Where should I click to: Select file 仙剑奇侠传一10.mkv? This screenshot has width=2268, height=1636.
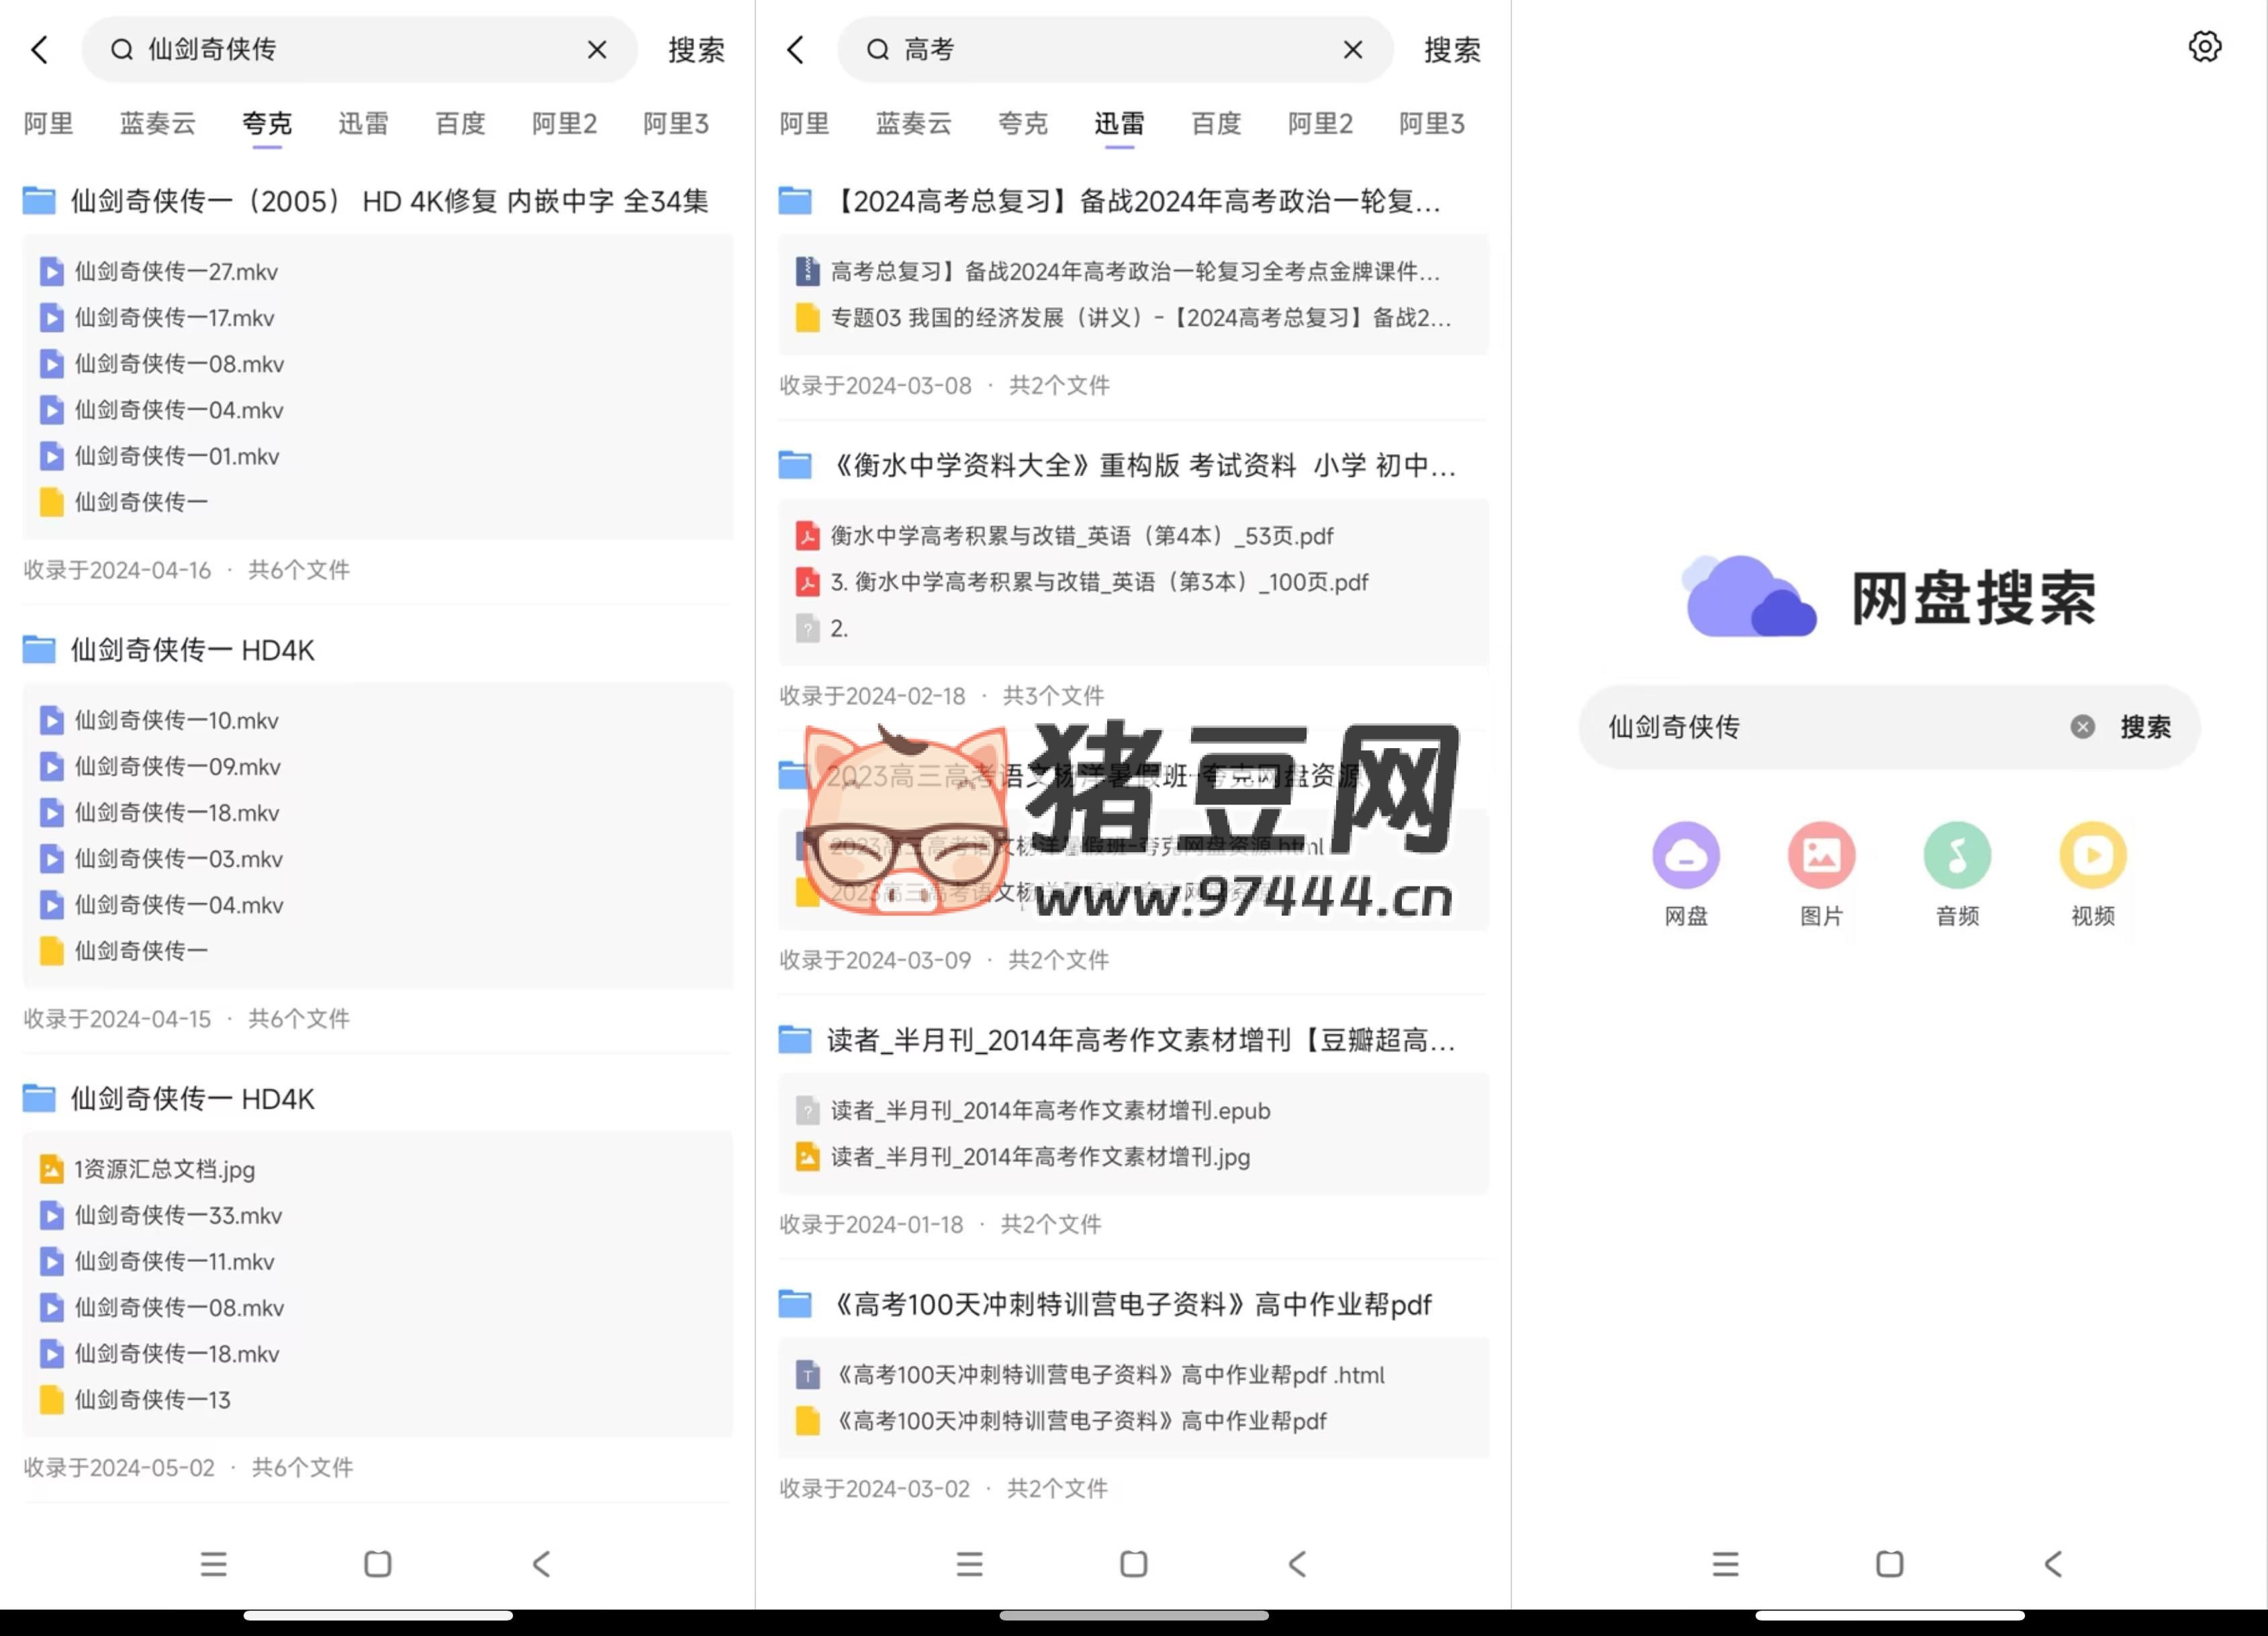point(177,721)
